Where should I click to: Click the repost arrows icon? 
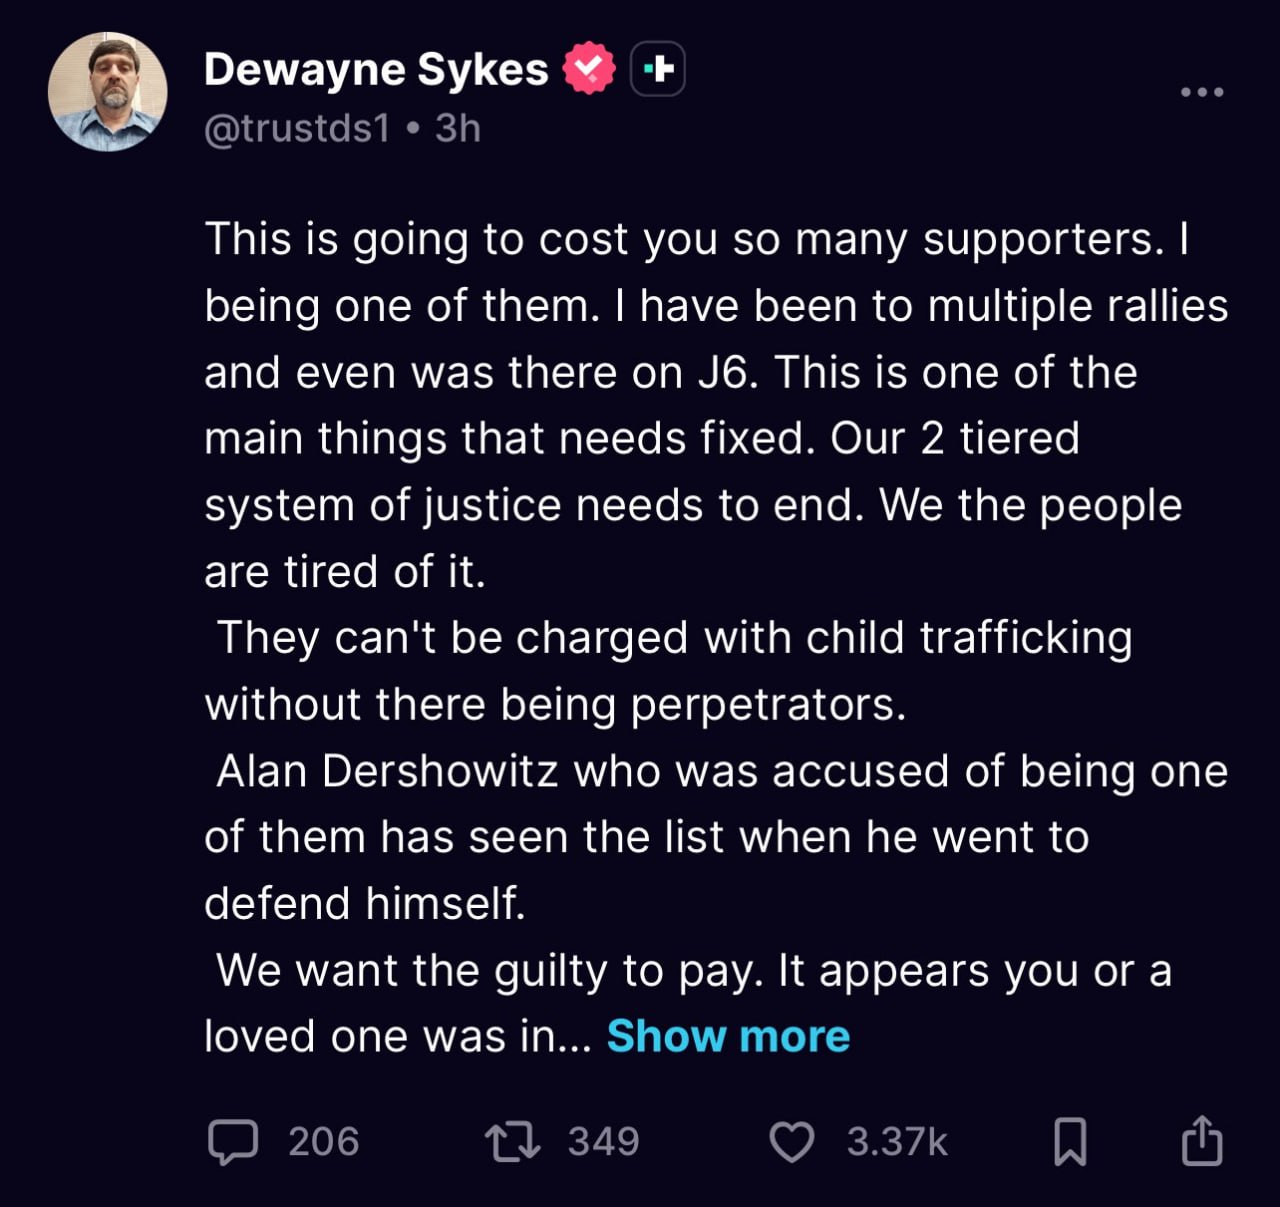[x=512, y=1142]
